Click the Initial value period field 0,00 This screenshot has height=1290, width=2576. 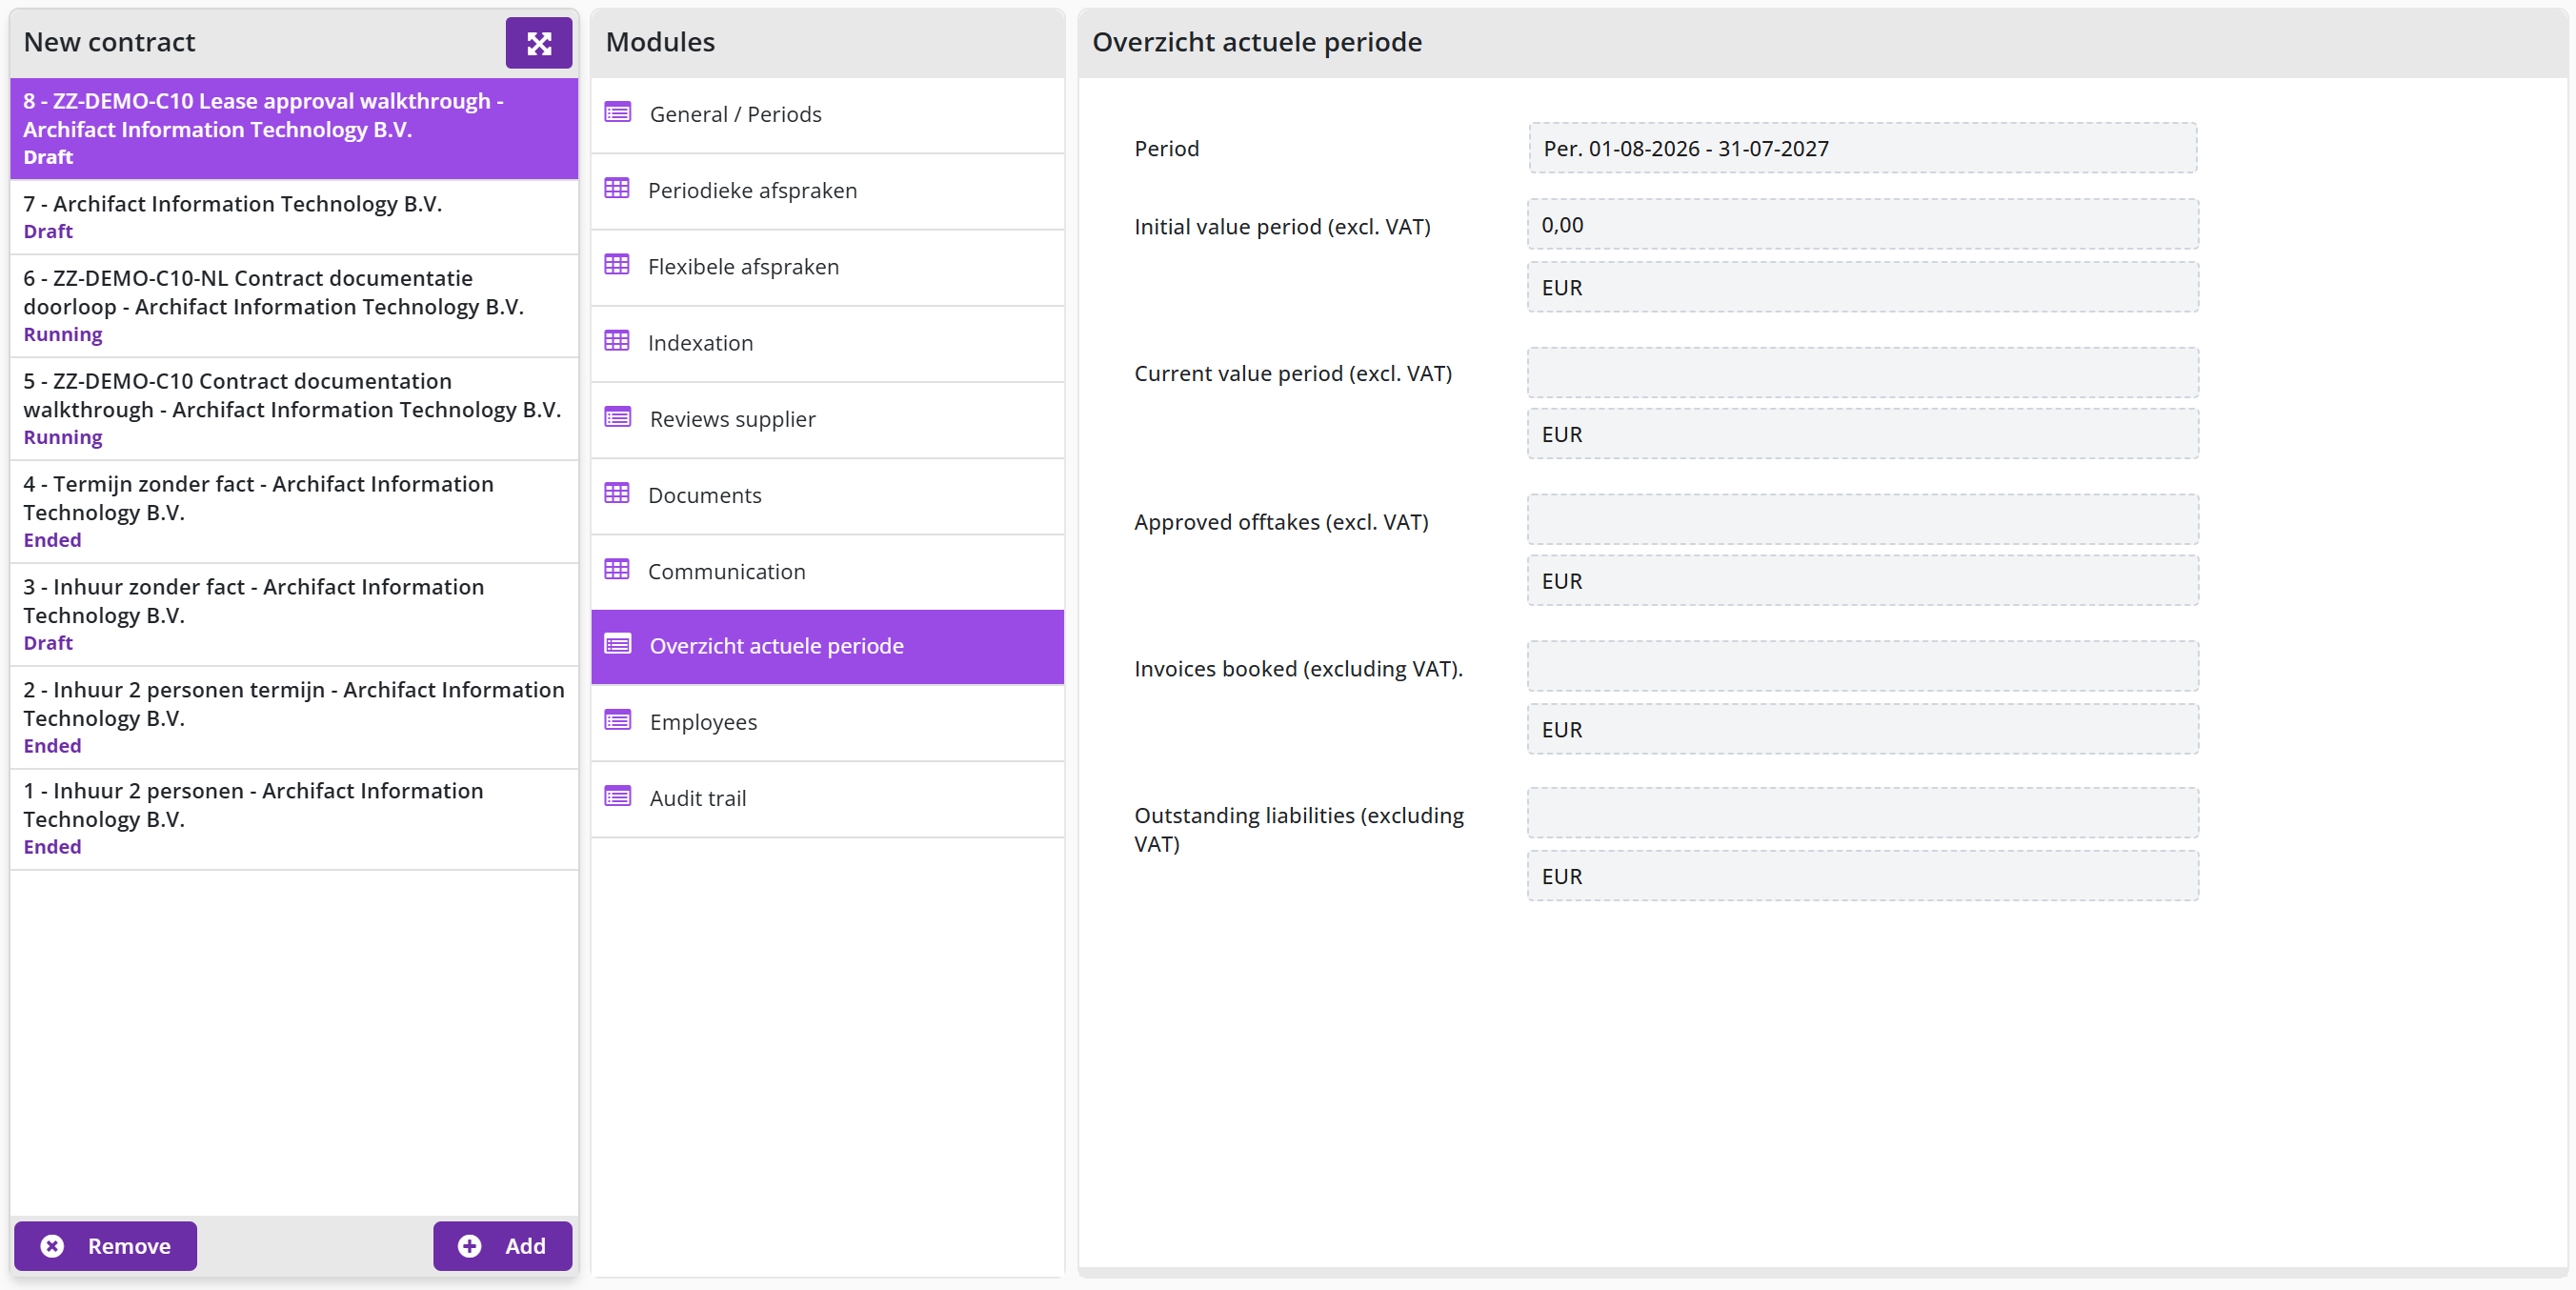(x=1862, y=224)
